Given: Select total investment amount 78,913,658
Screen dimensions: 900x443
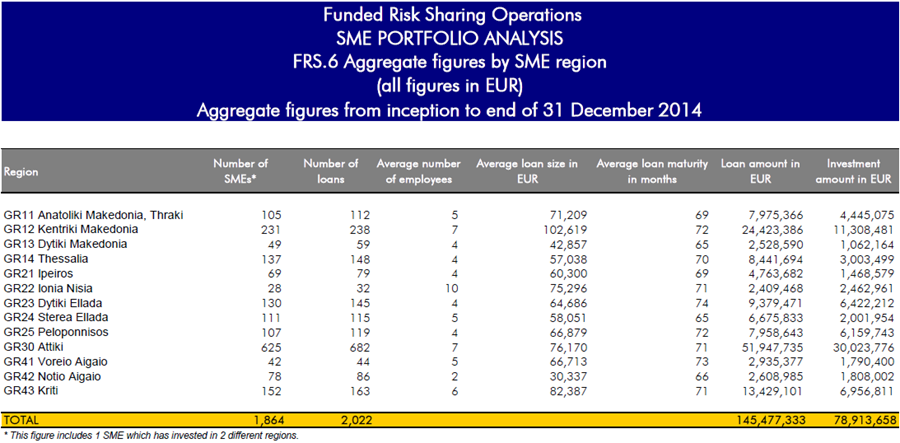Looking at the screenshot, I should click(864, 421).
